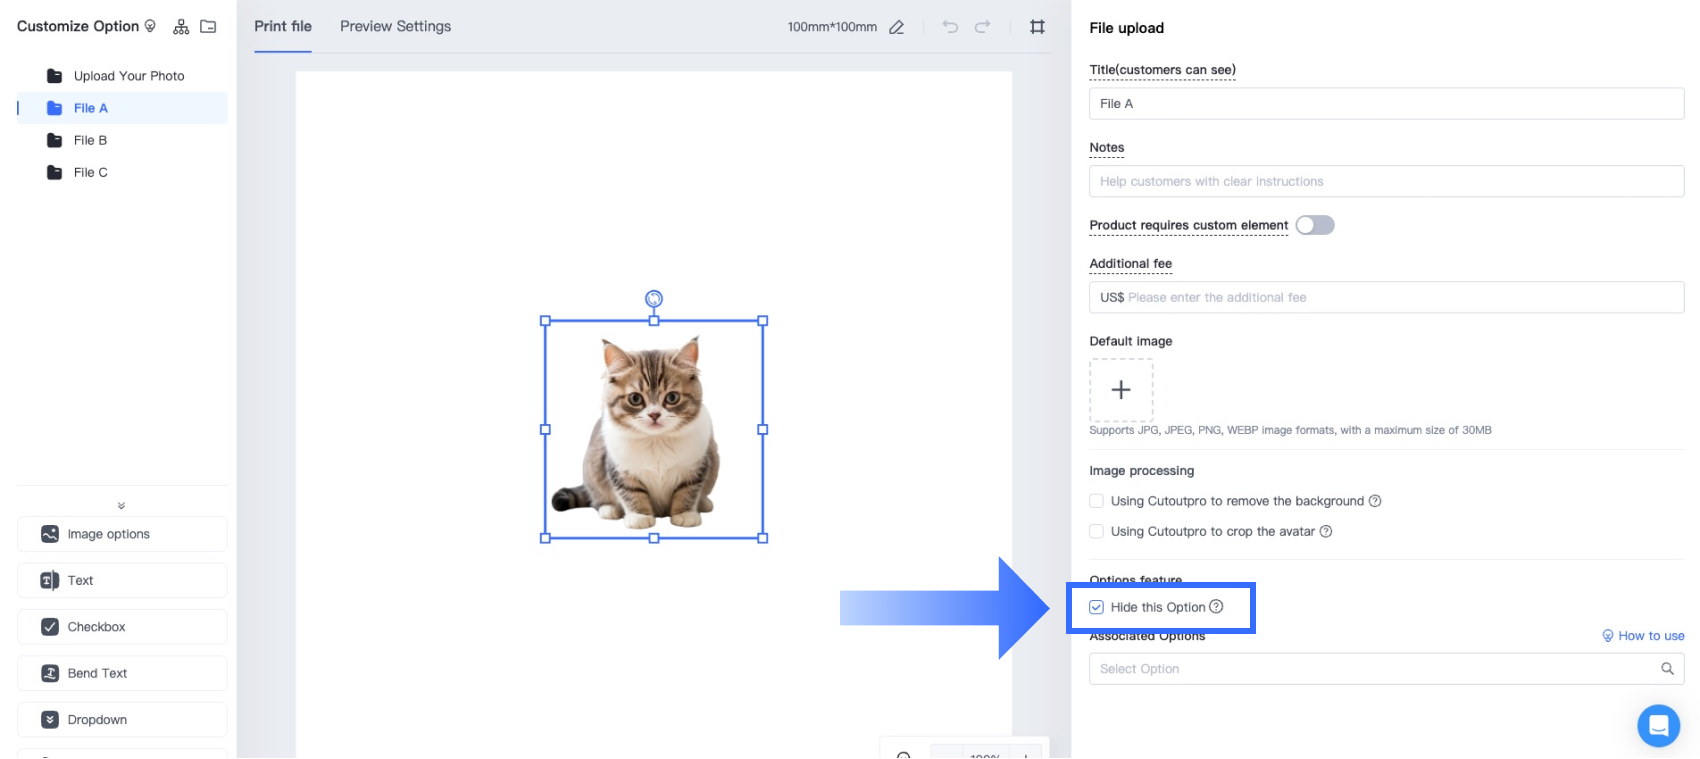Click the add folder icon in sidebar header

[208, 27]
